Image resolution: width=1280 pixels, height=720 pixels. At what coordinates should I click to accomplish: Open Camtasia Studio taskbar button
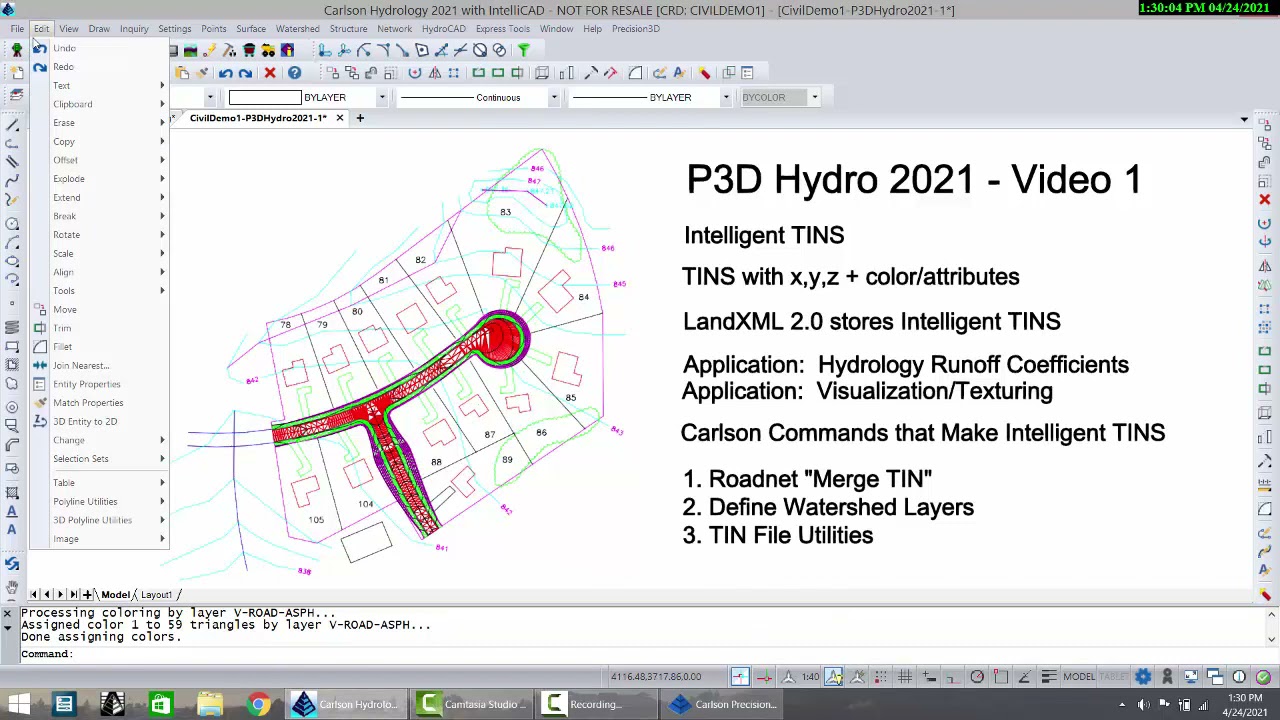click(x=475, y=705)
